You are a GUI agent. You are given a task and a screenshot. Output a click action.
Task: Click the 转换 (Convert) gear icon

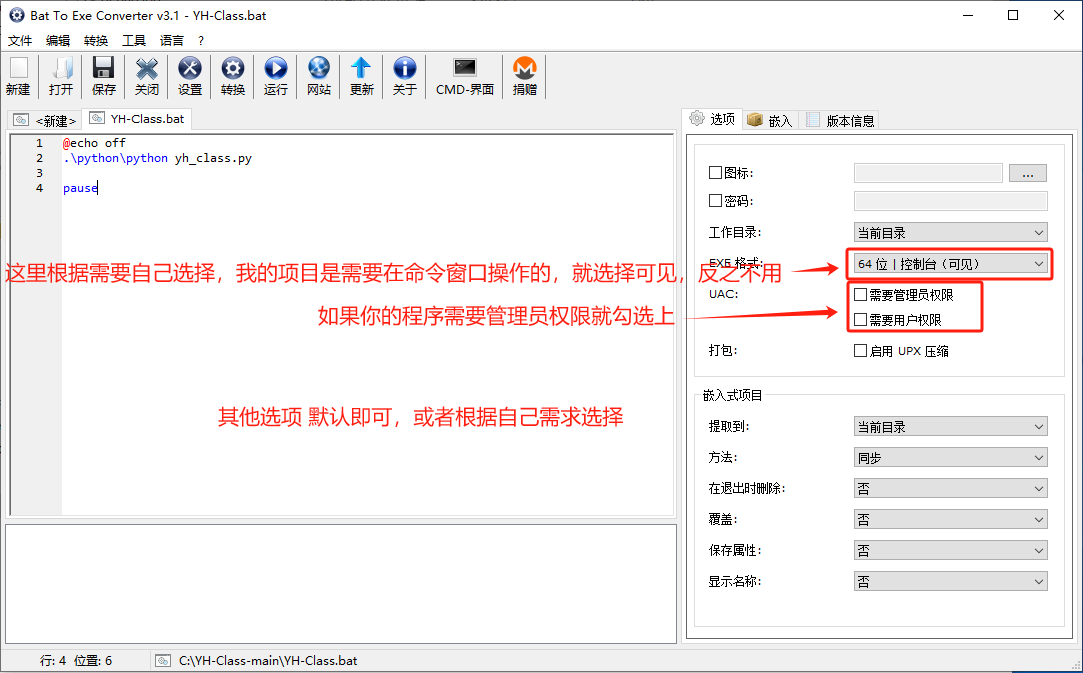click(x=233, y=76)
